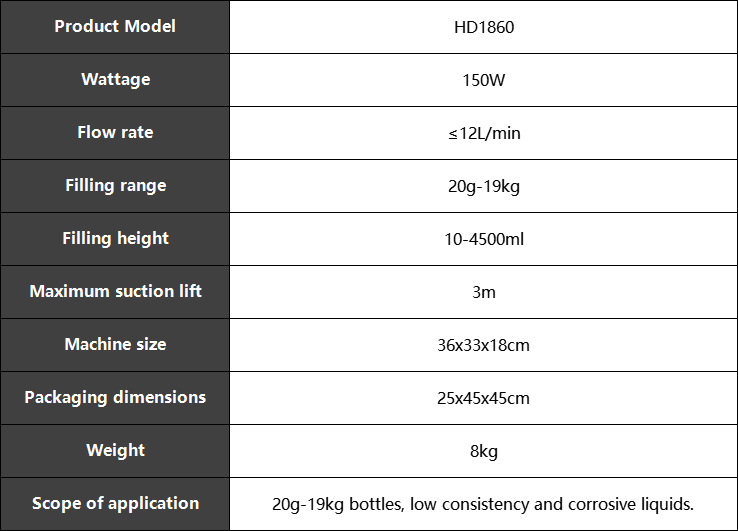The image size is (738, 531).
Task: Click the Flow rate label
Action: (x=115, y=132)
